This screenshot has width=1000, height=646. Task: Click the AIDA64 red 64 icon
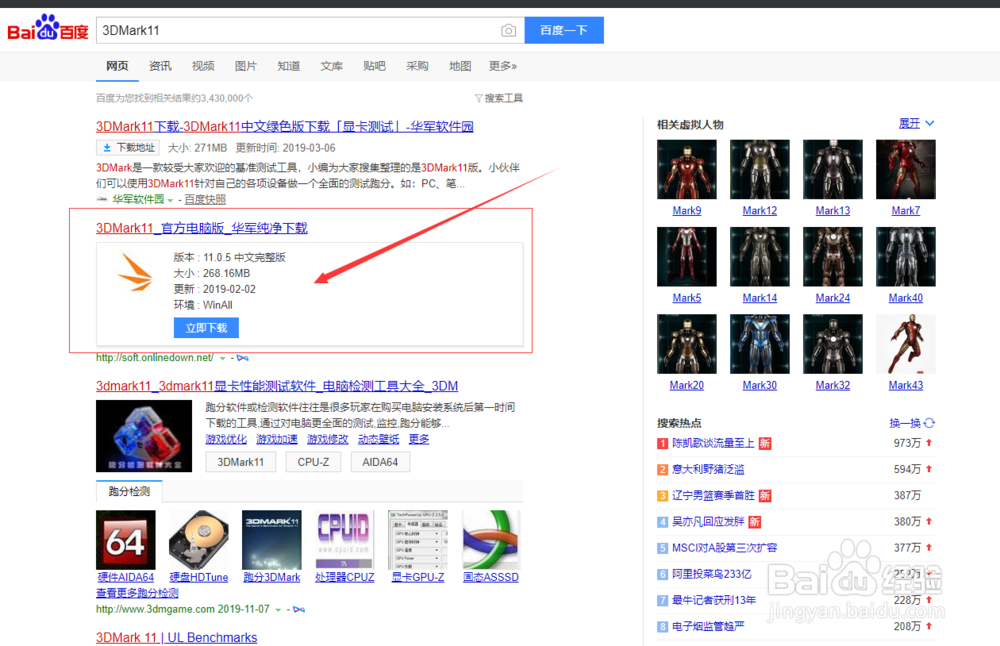point(126,540)
